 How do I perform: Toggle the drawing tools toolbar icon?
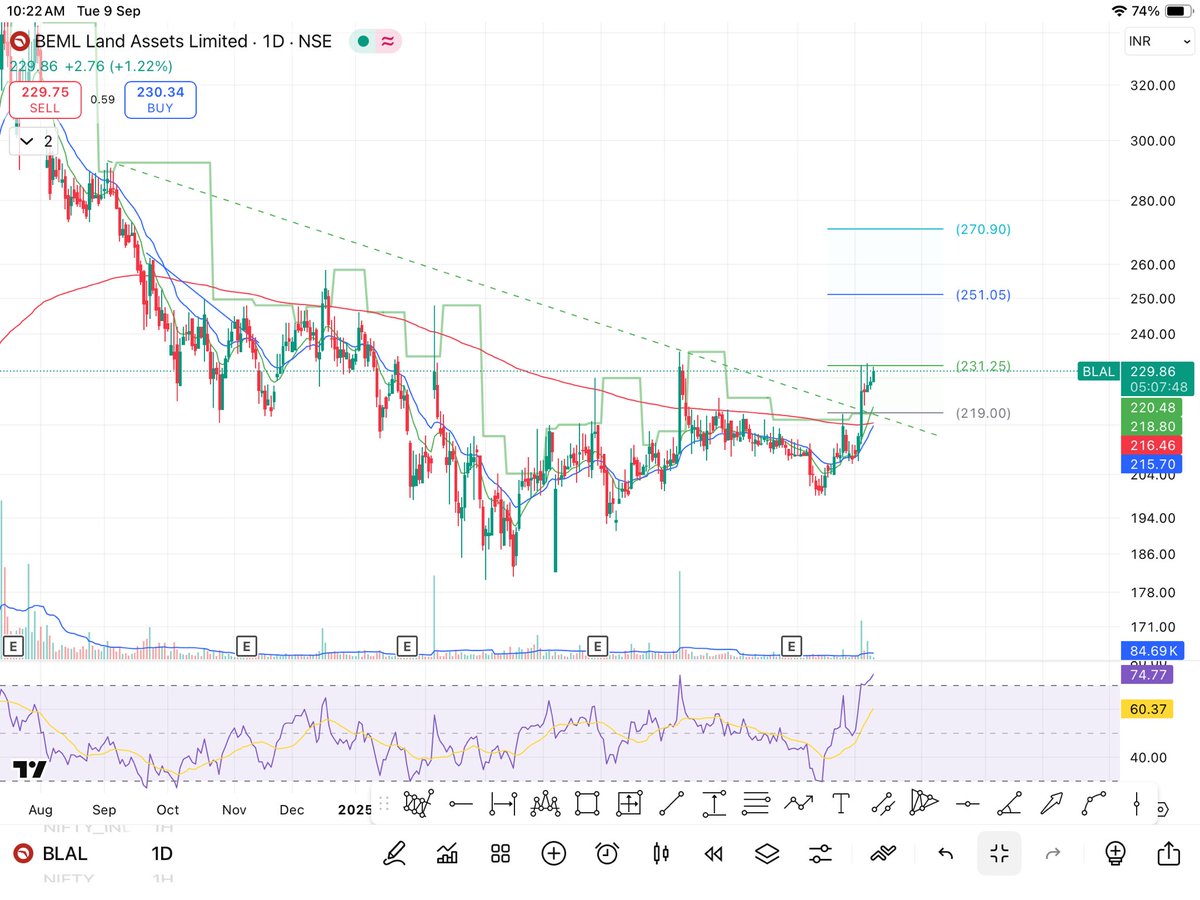(x=882, y=853)
